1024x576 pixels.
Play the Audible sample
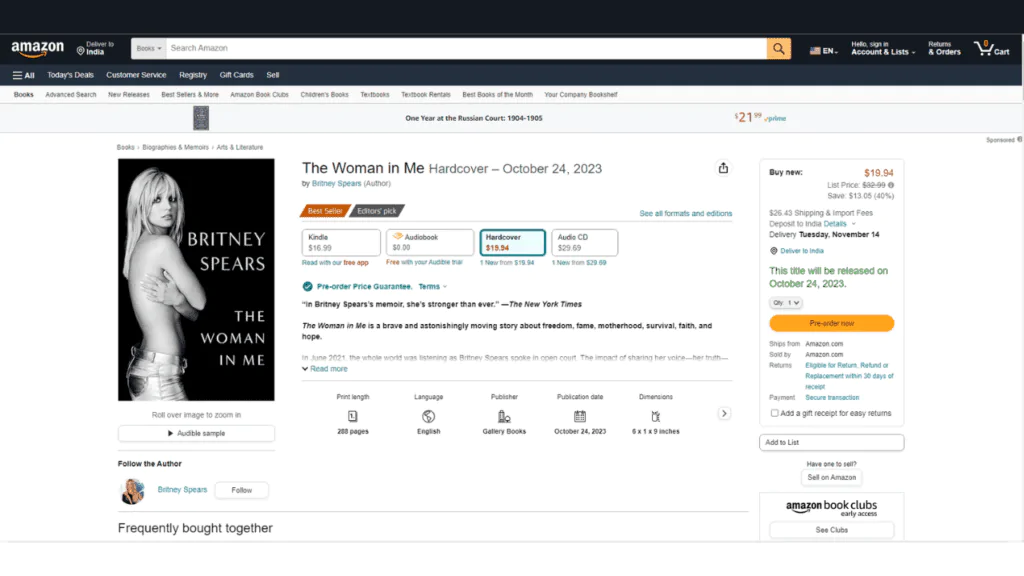[x=196, y=434]
